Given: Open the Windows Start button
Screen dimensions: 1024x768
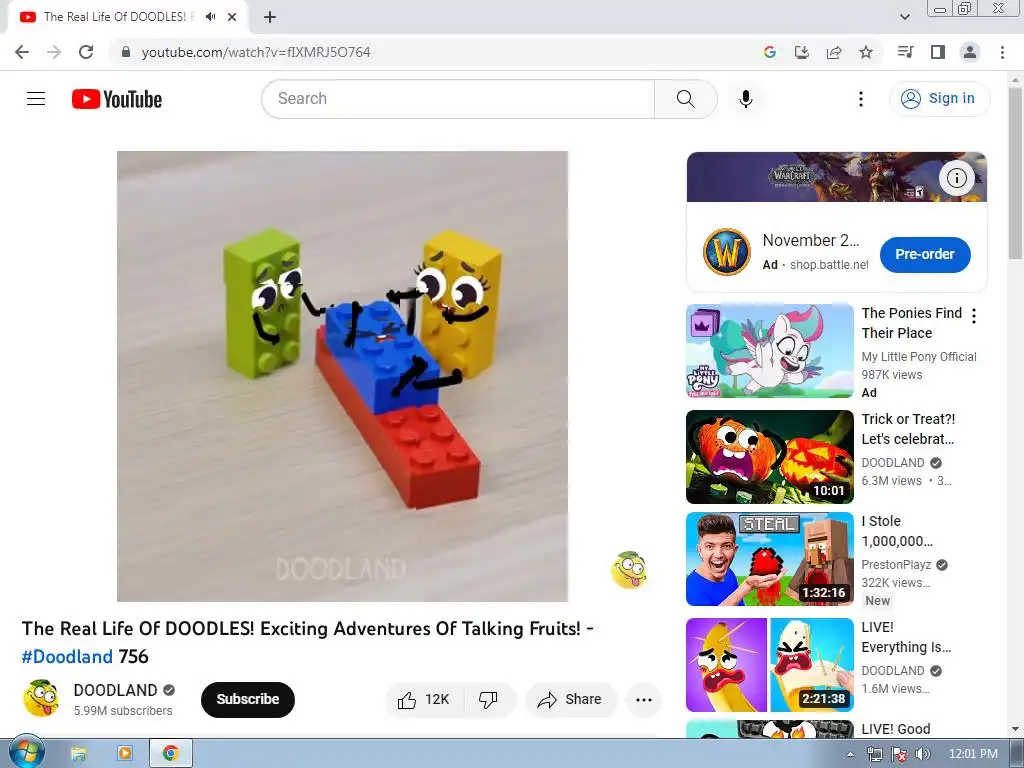Looking at the screenshot, I should click(x=26, y=753).
